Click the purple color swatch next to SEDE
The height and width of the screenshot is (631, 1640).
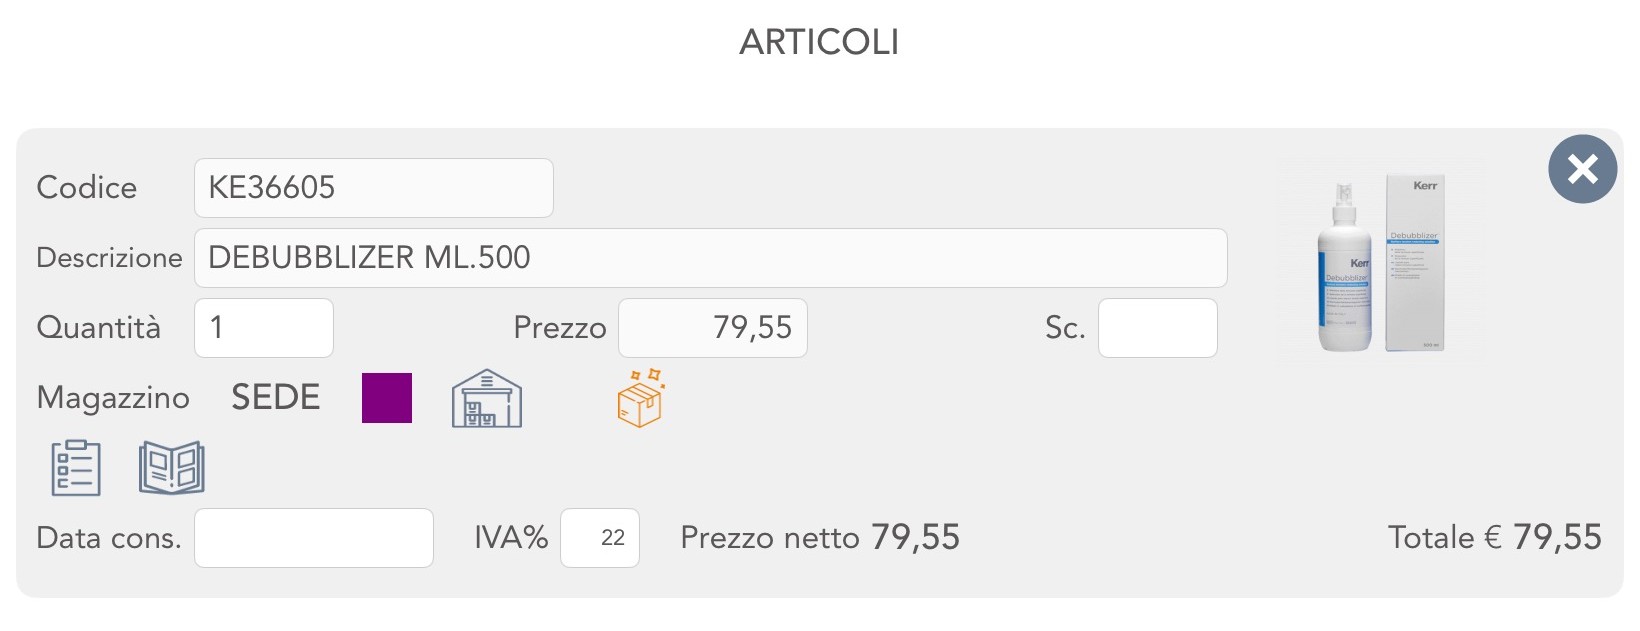[x=387, y=398]
